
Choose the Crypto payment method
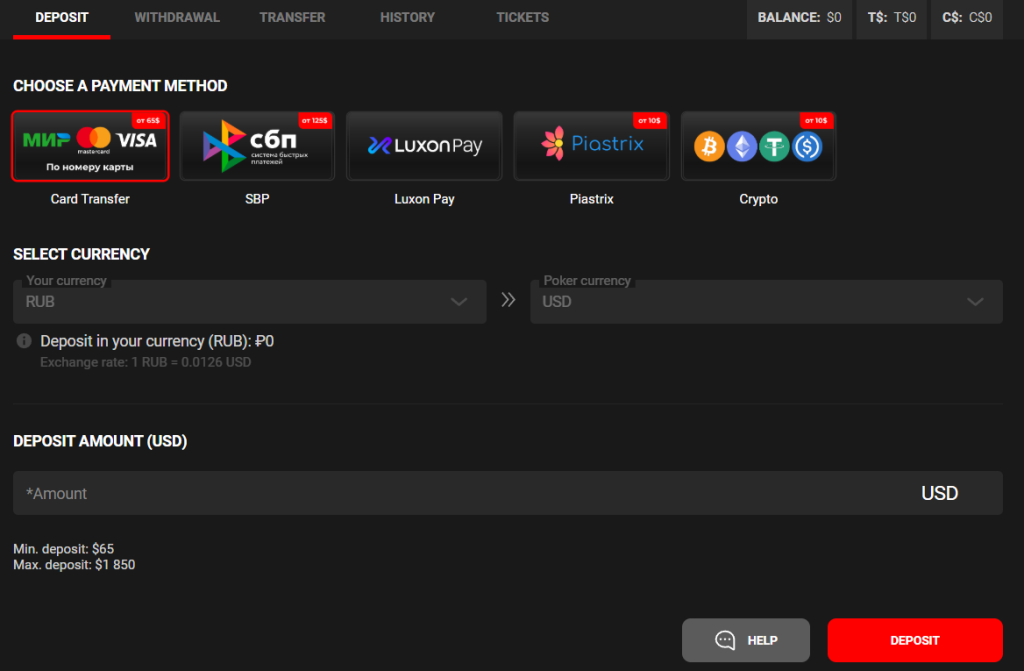click(758, 146)
